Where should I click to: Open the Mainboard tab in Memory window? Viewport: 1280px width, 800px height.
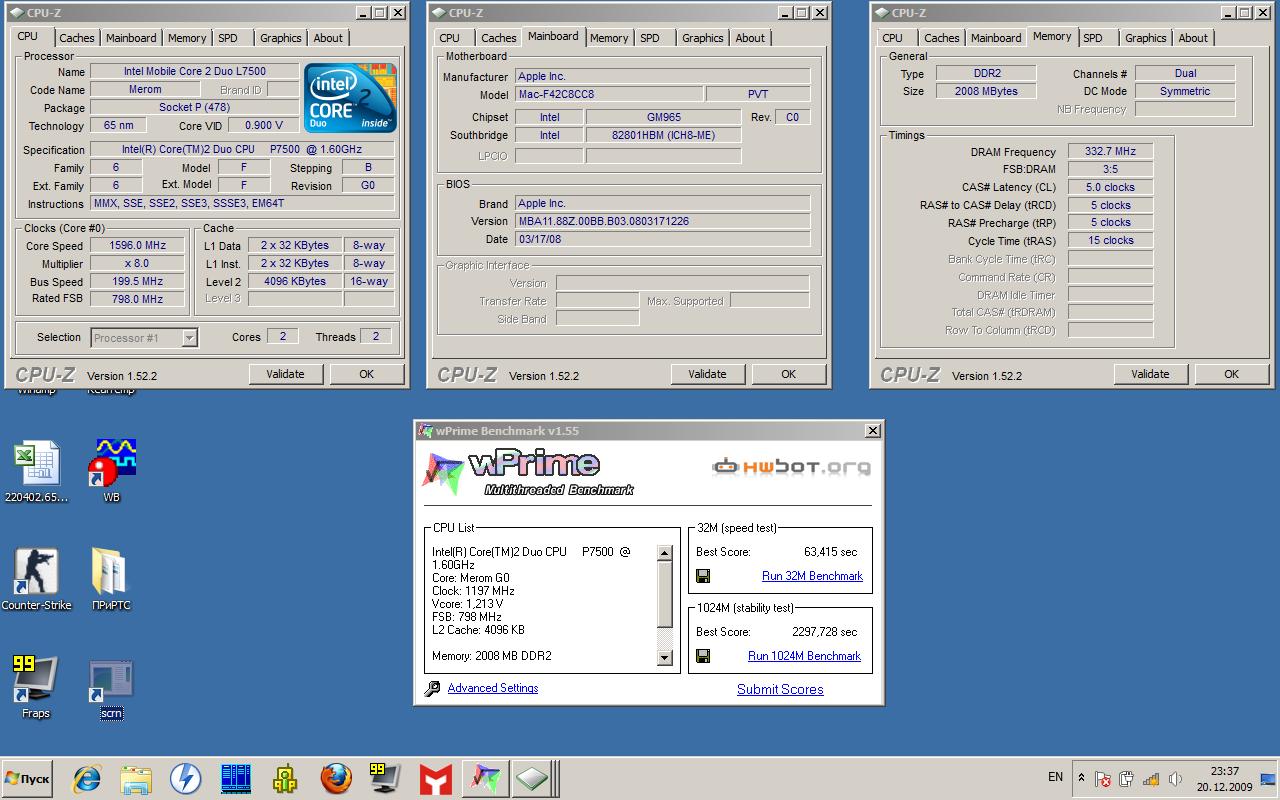(996, 38)
